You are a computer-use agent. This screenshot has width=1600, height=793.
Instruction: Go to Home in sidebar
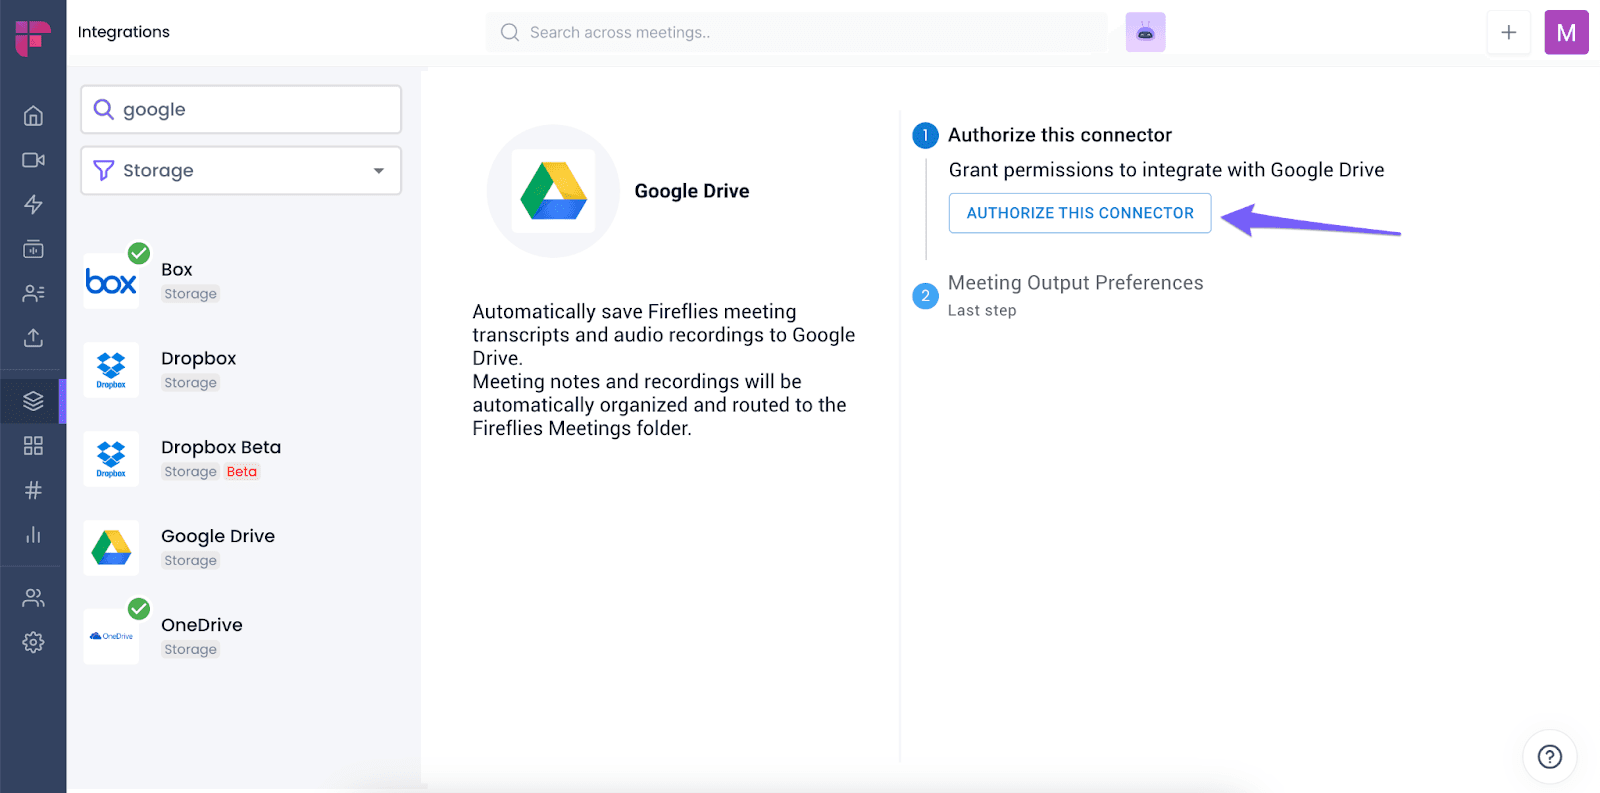[x=33, y=116]
